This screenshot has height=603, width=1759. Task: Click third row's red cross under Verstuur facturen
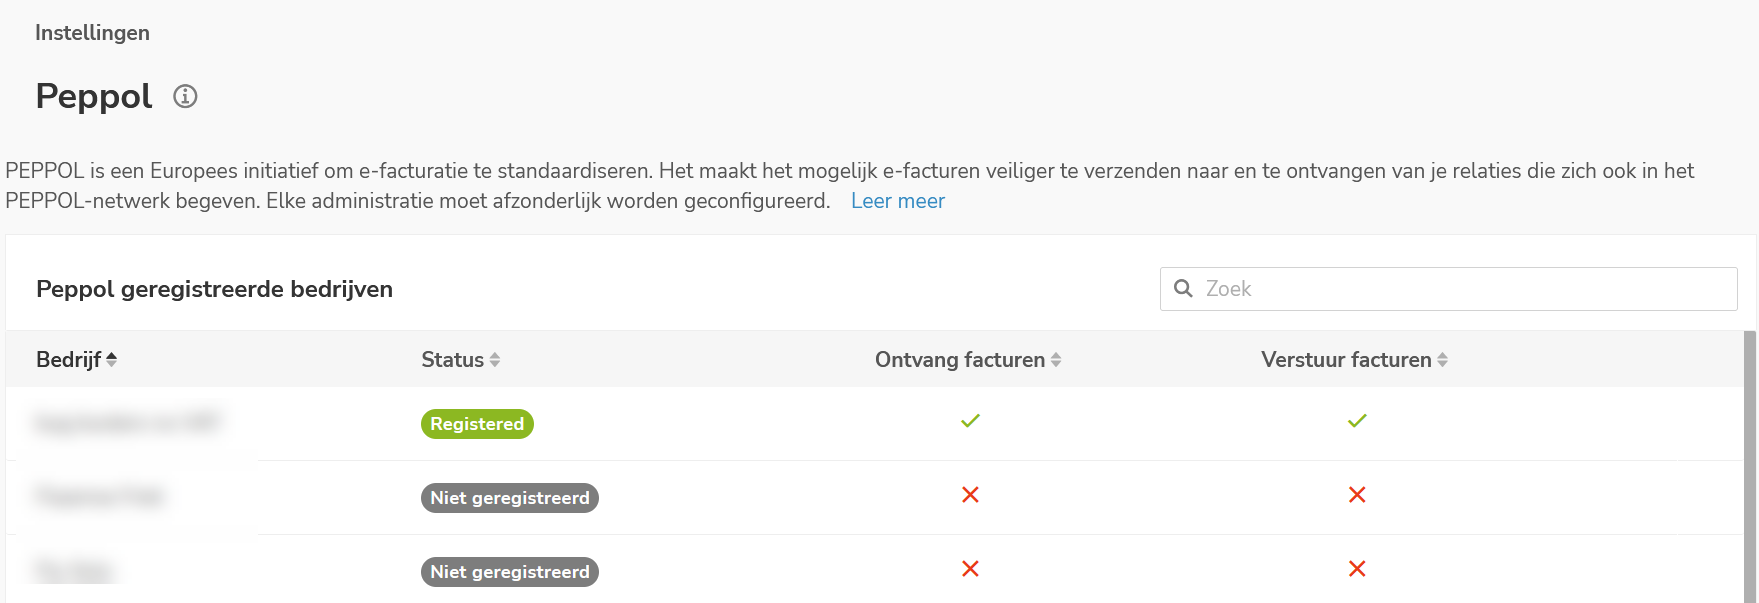[1357, 569]
